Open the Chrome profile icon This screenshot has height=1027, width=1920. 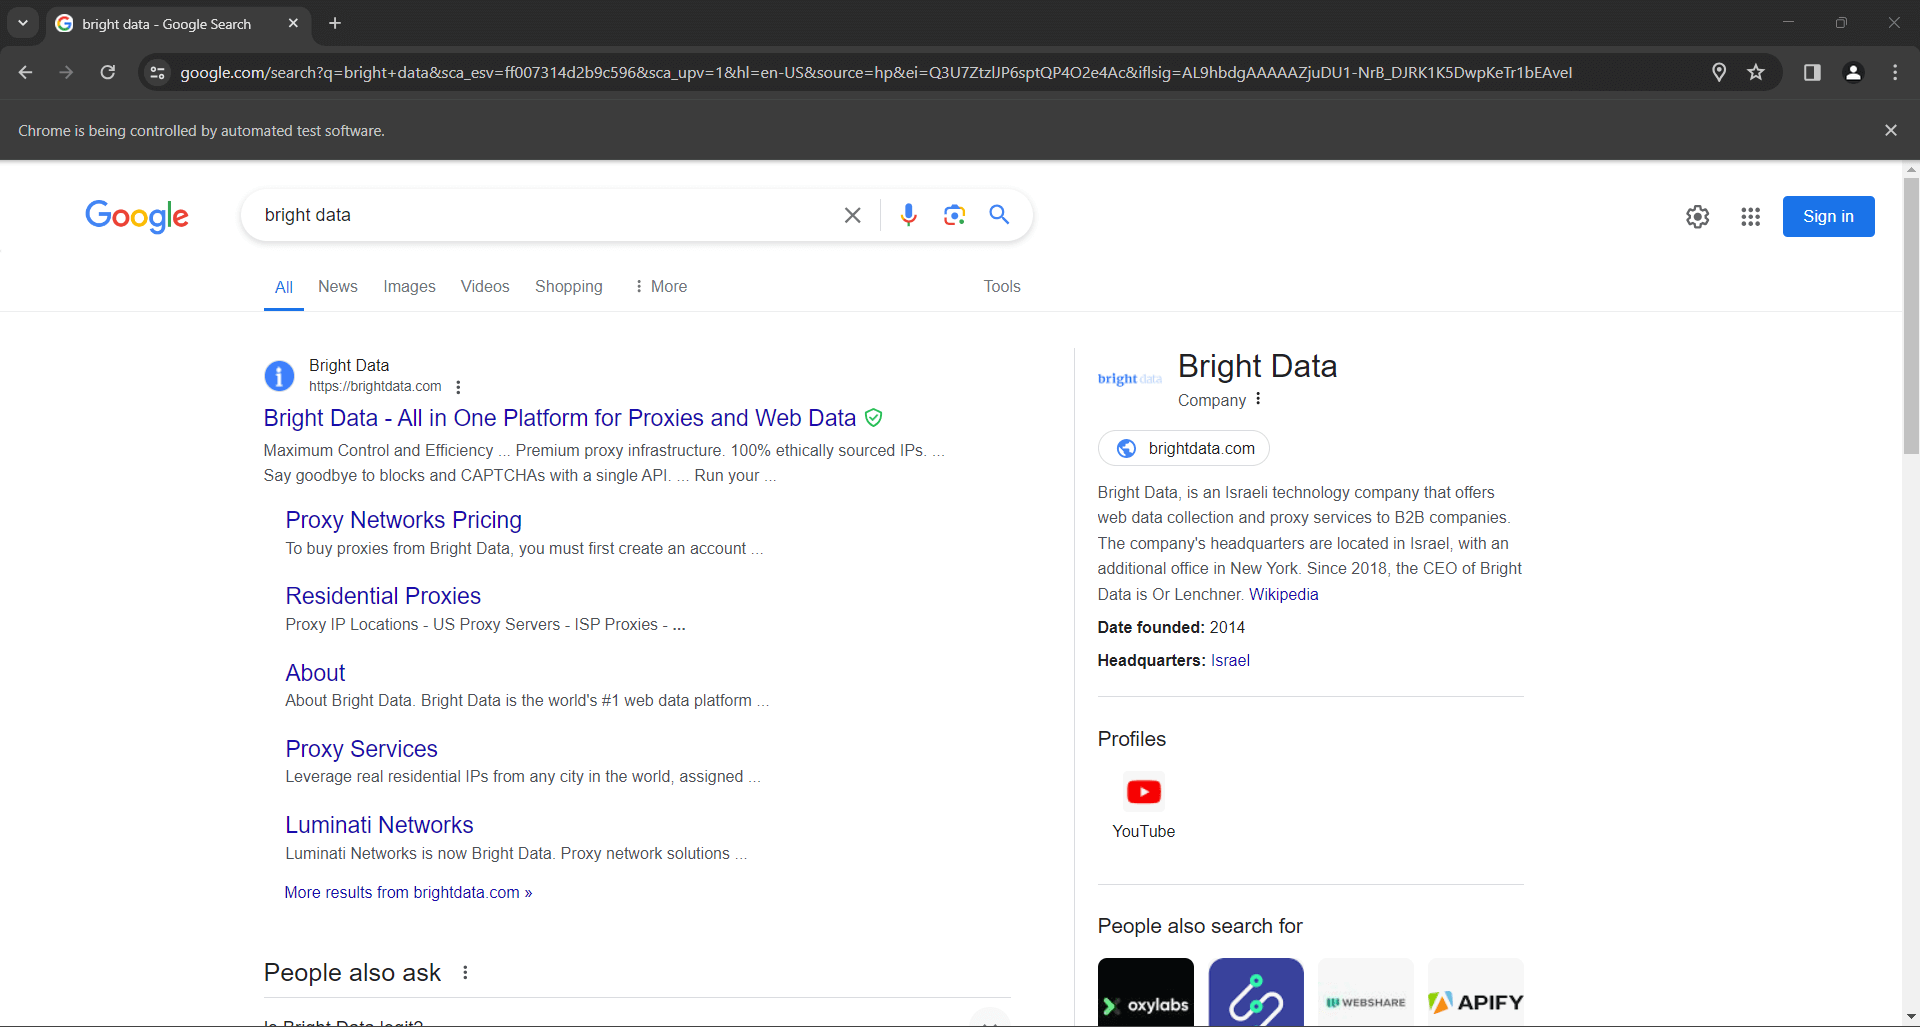(x=1853, y=72)
